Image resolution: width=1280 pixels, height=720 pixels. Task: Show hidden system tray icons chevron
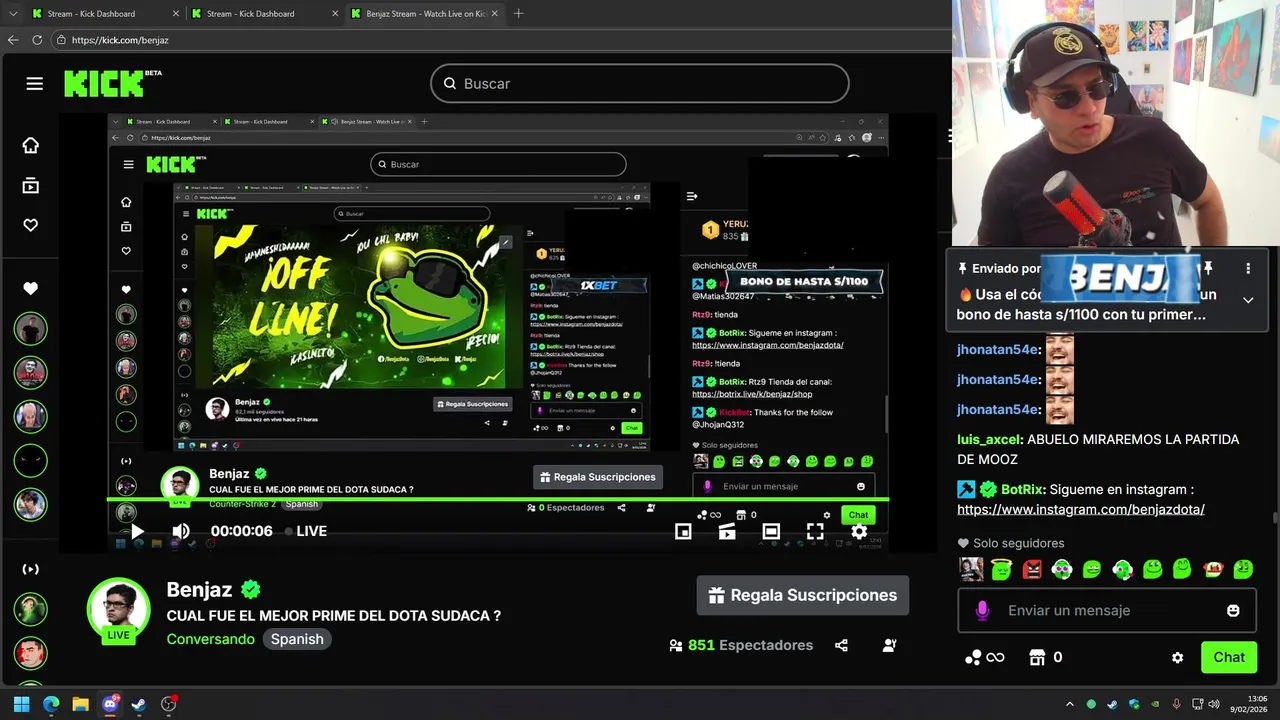(1070, 704)
